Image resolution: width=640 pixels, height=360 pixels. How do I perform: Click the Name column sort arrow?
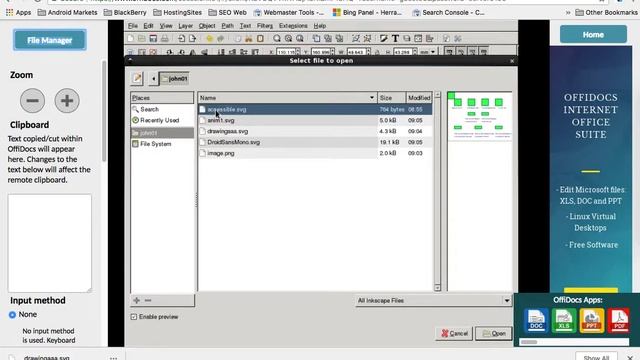point(372,98)
